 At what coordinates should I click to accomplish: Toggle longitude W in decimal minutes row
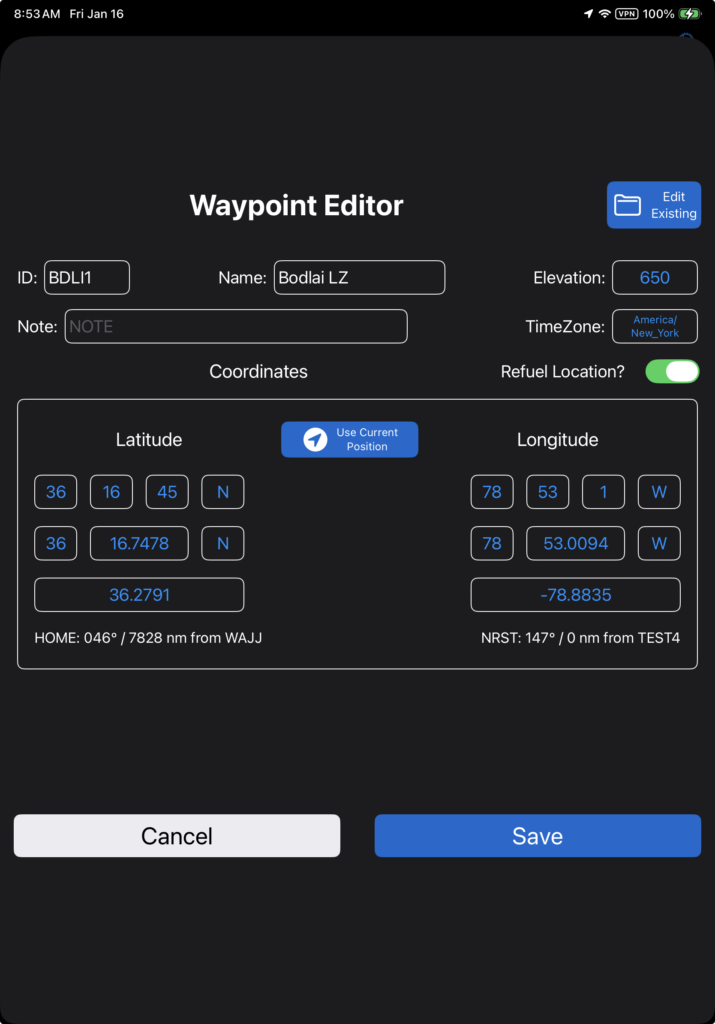(x=659, y=543)
